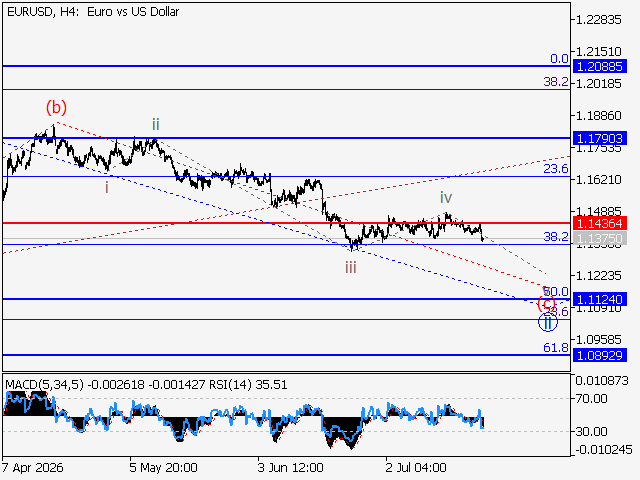Select the 1.11240 price level tag
Screen dimensions: 640x480
point(599,299)
